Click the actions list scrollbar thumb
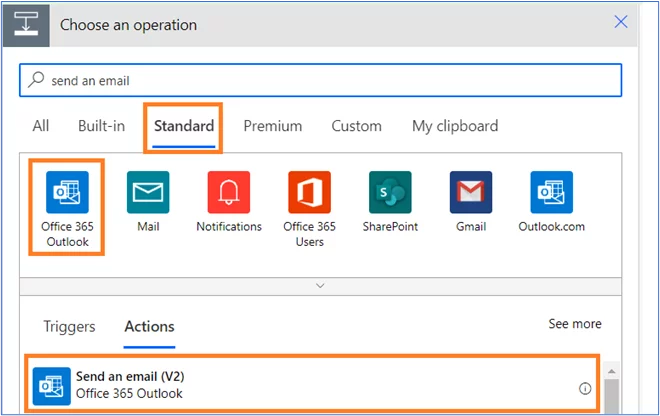This screenshot has height=416, width=660. [x=612, y=397]
